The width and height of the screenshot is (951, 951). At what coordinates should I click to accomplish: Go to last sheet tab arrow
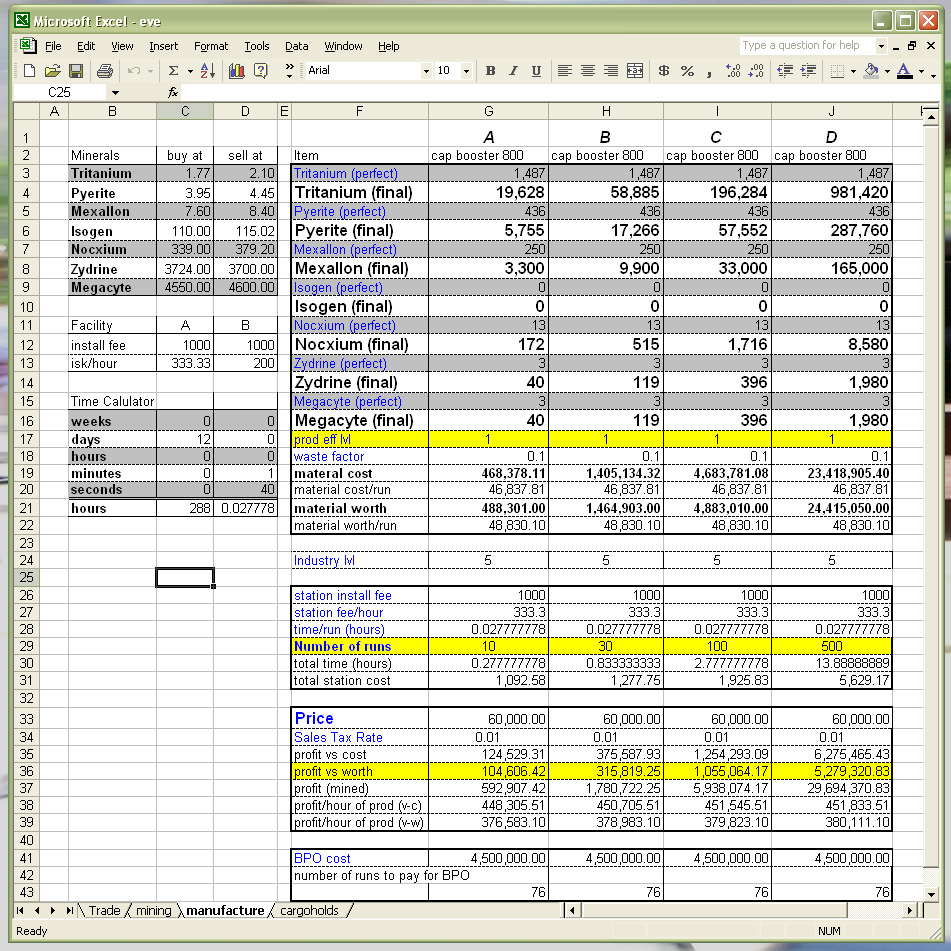70,910
